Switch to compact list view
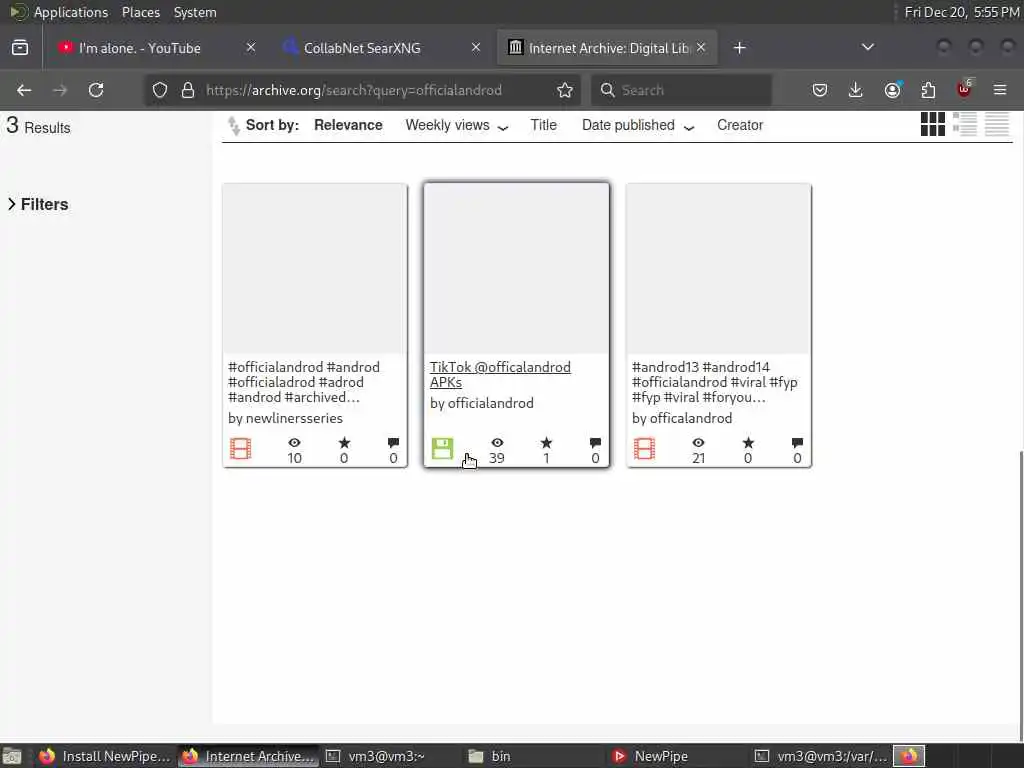1024x768 pixels. (x=997, y=124)
